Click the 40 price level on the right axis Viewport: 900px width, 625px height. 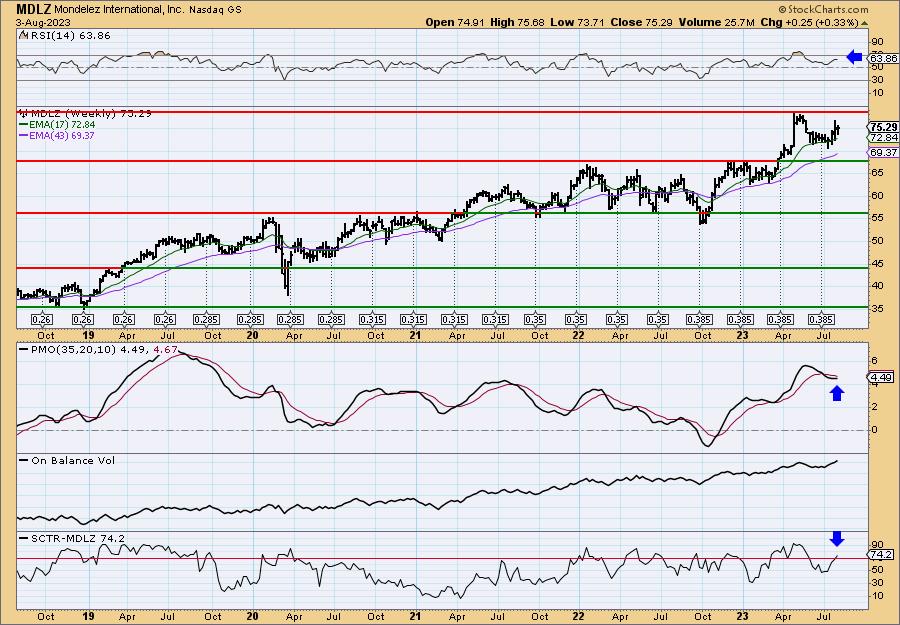coord(876,286)
